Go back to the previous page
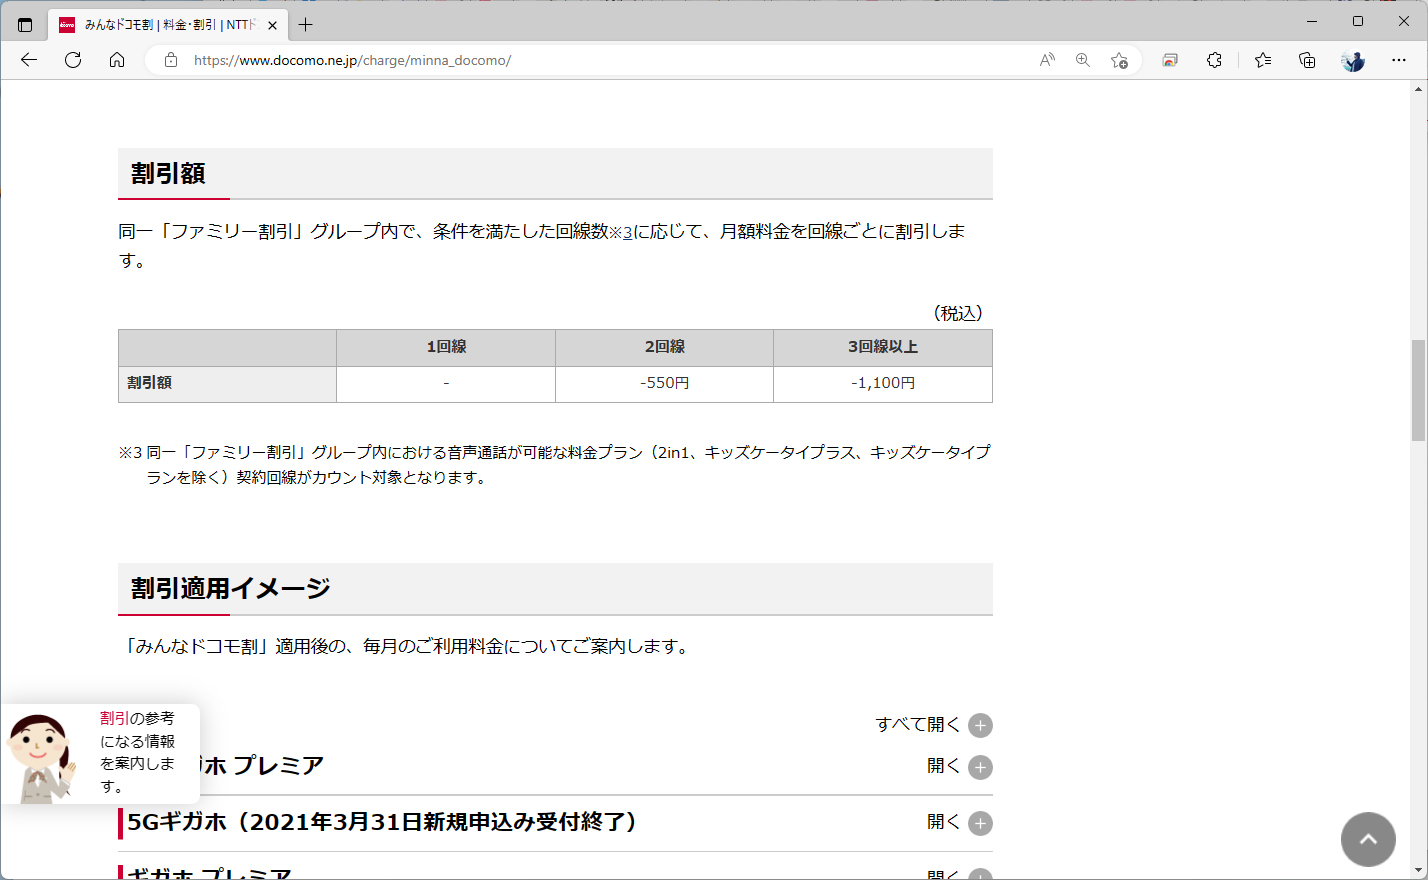The image size is (1428, 880). click(27, 60)
